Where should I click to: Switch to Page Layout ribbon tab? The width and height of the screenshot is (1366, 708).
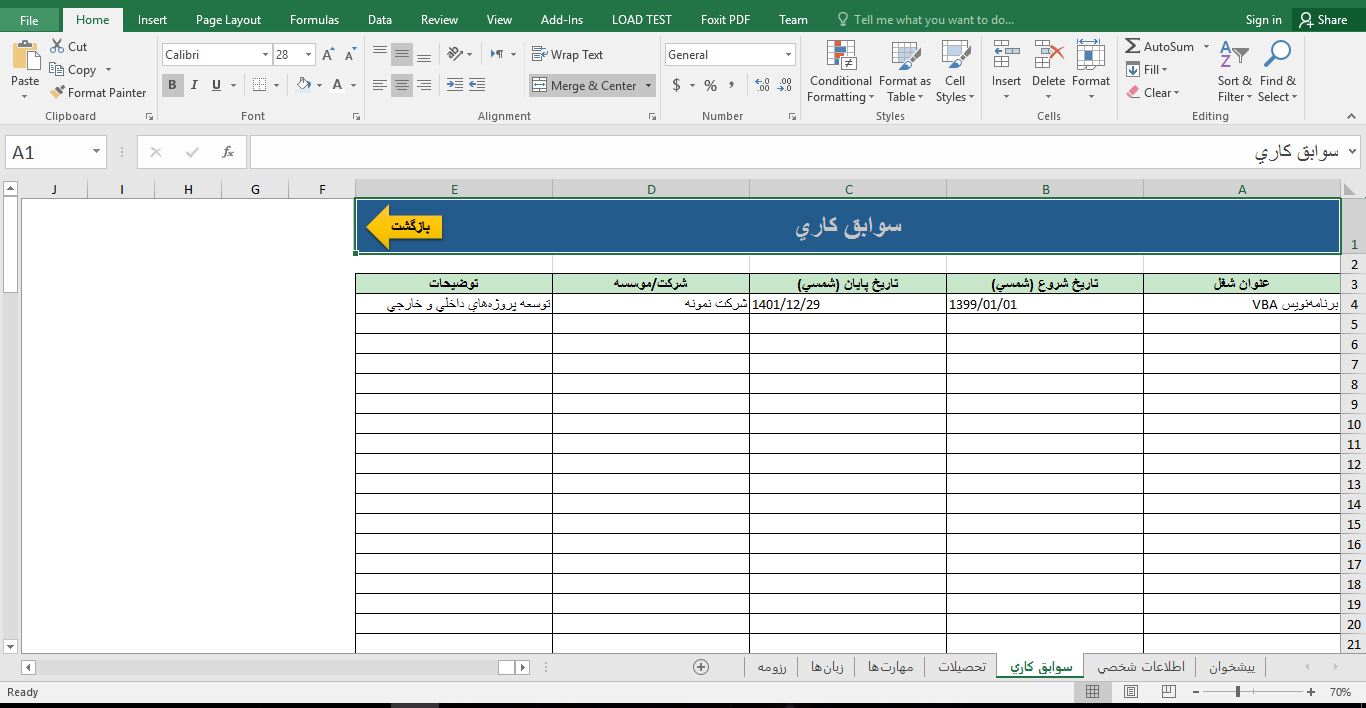pyautogui.click(x=228, y=19)
